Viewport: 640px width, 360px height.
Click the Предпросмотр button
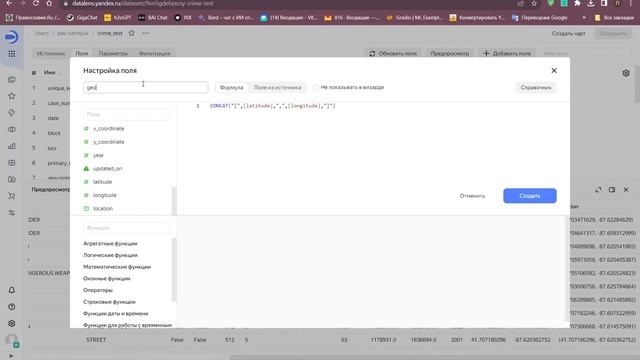point(449,53)
